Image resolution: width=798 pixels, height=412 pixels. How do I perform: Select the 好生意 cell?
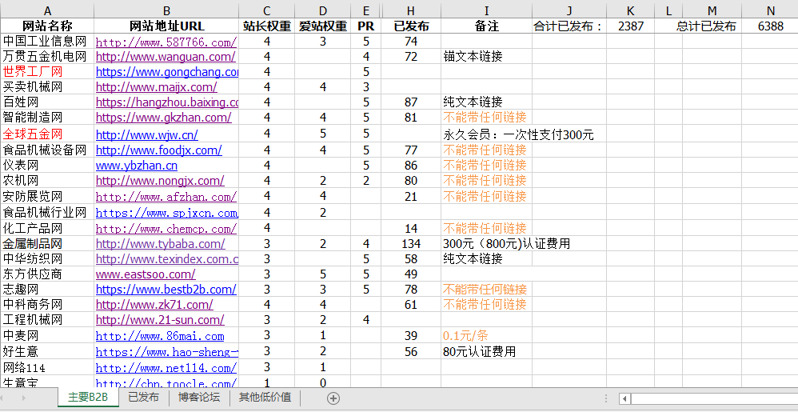47,351
